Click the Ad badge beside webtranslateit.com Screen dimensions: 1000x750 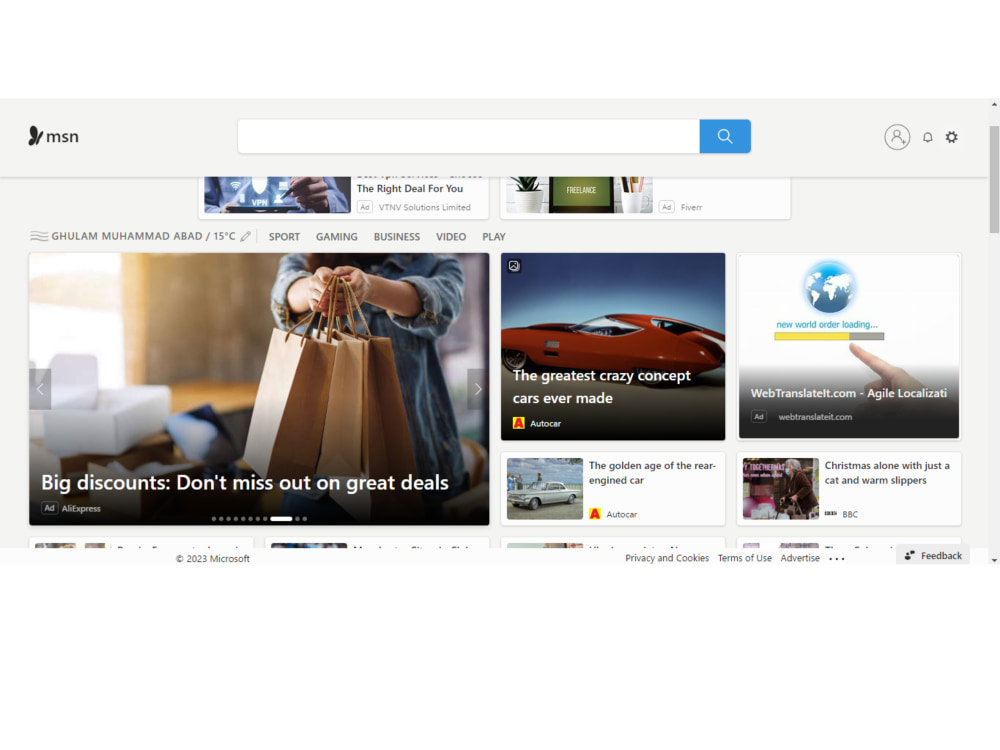(x=758, y=416)
